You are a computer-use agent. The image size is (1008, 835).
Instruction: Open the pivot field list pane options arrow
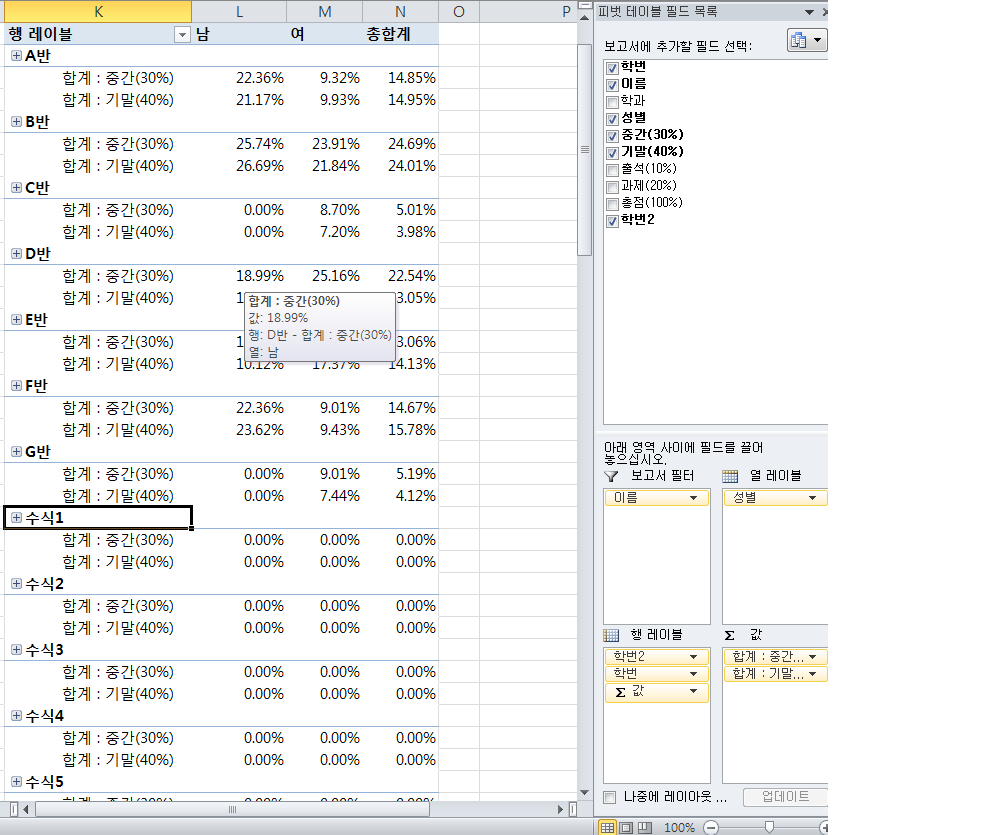tap(808, 12)
